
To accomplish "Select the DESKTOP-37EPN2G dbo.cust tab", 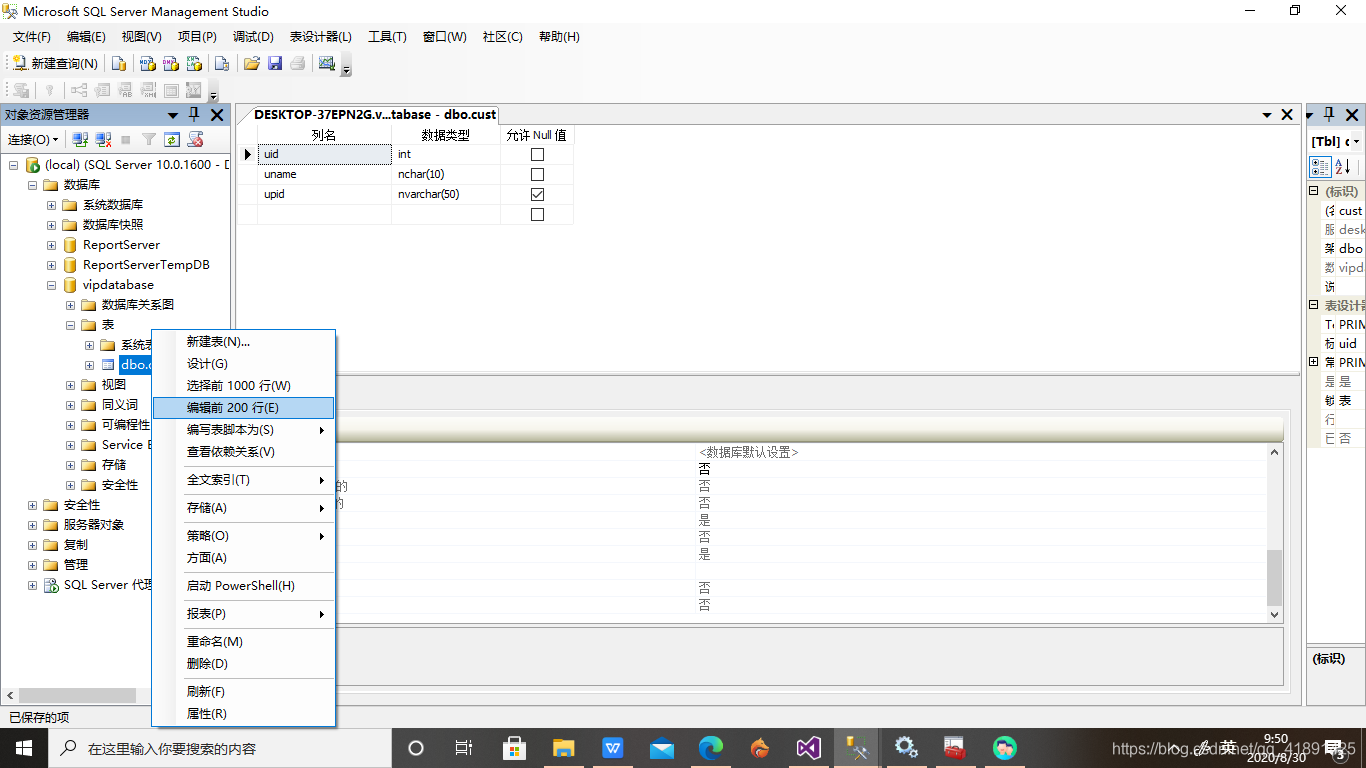I will coord(373,115).
